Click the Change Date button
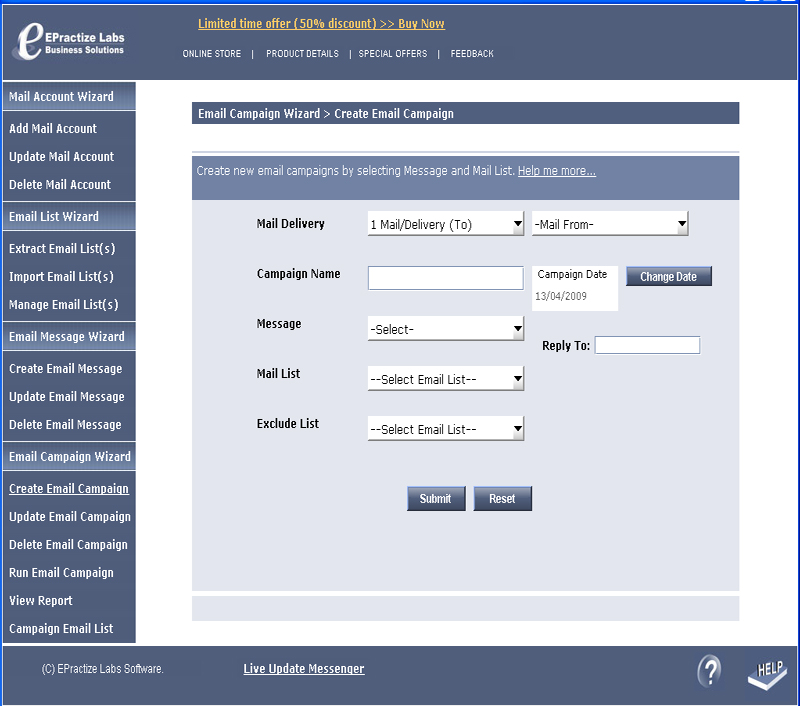800x706 pixels. point(668,276)
